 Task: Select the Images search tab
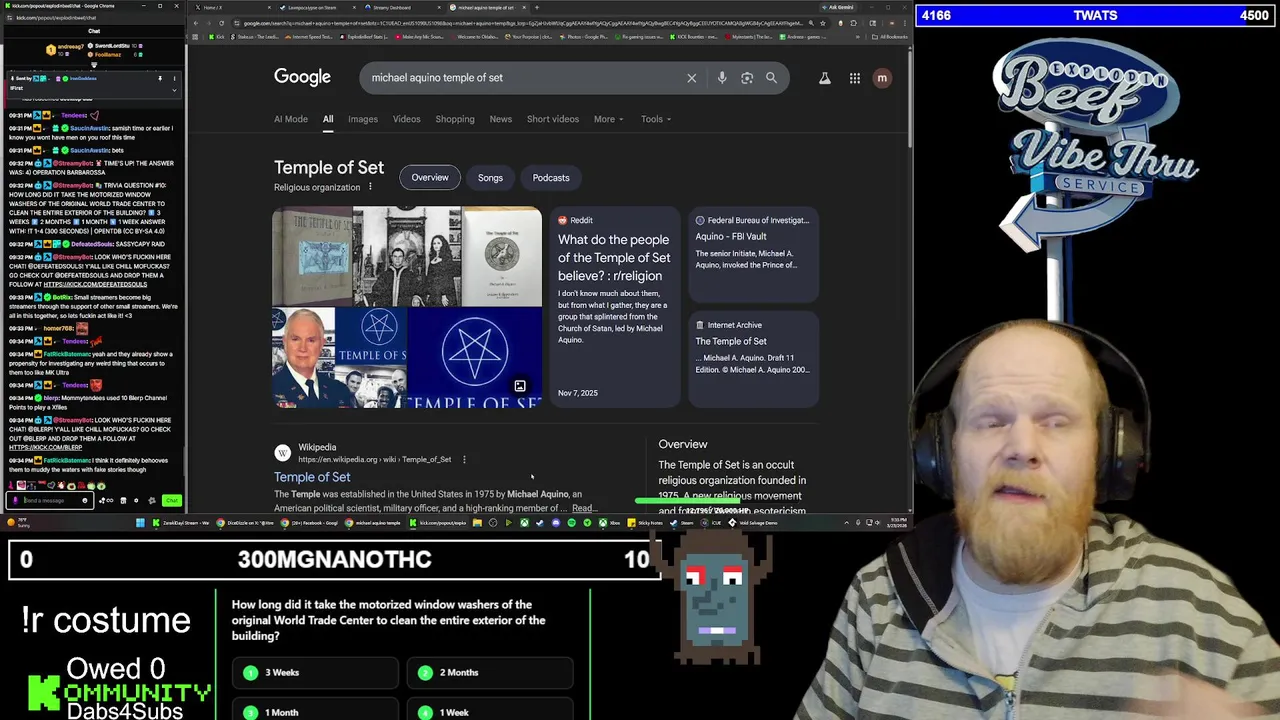coord(363,119)
